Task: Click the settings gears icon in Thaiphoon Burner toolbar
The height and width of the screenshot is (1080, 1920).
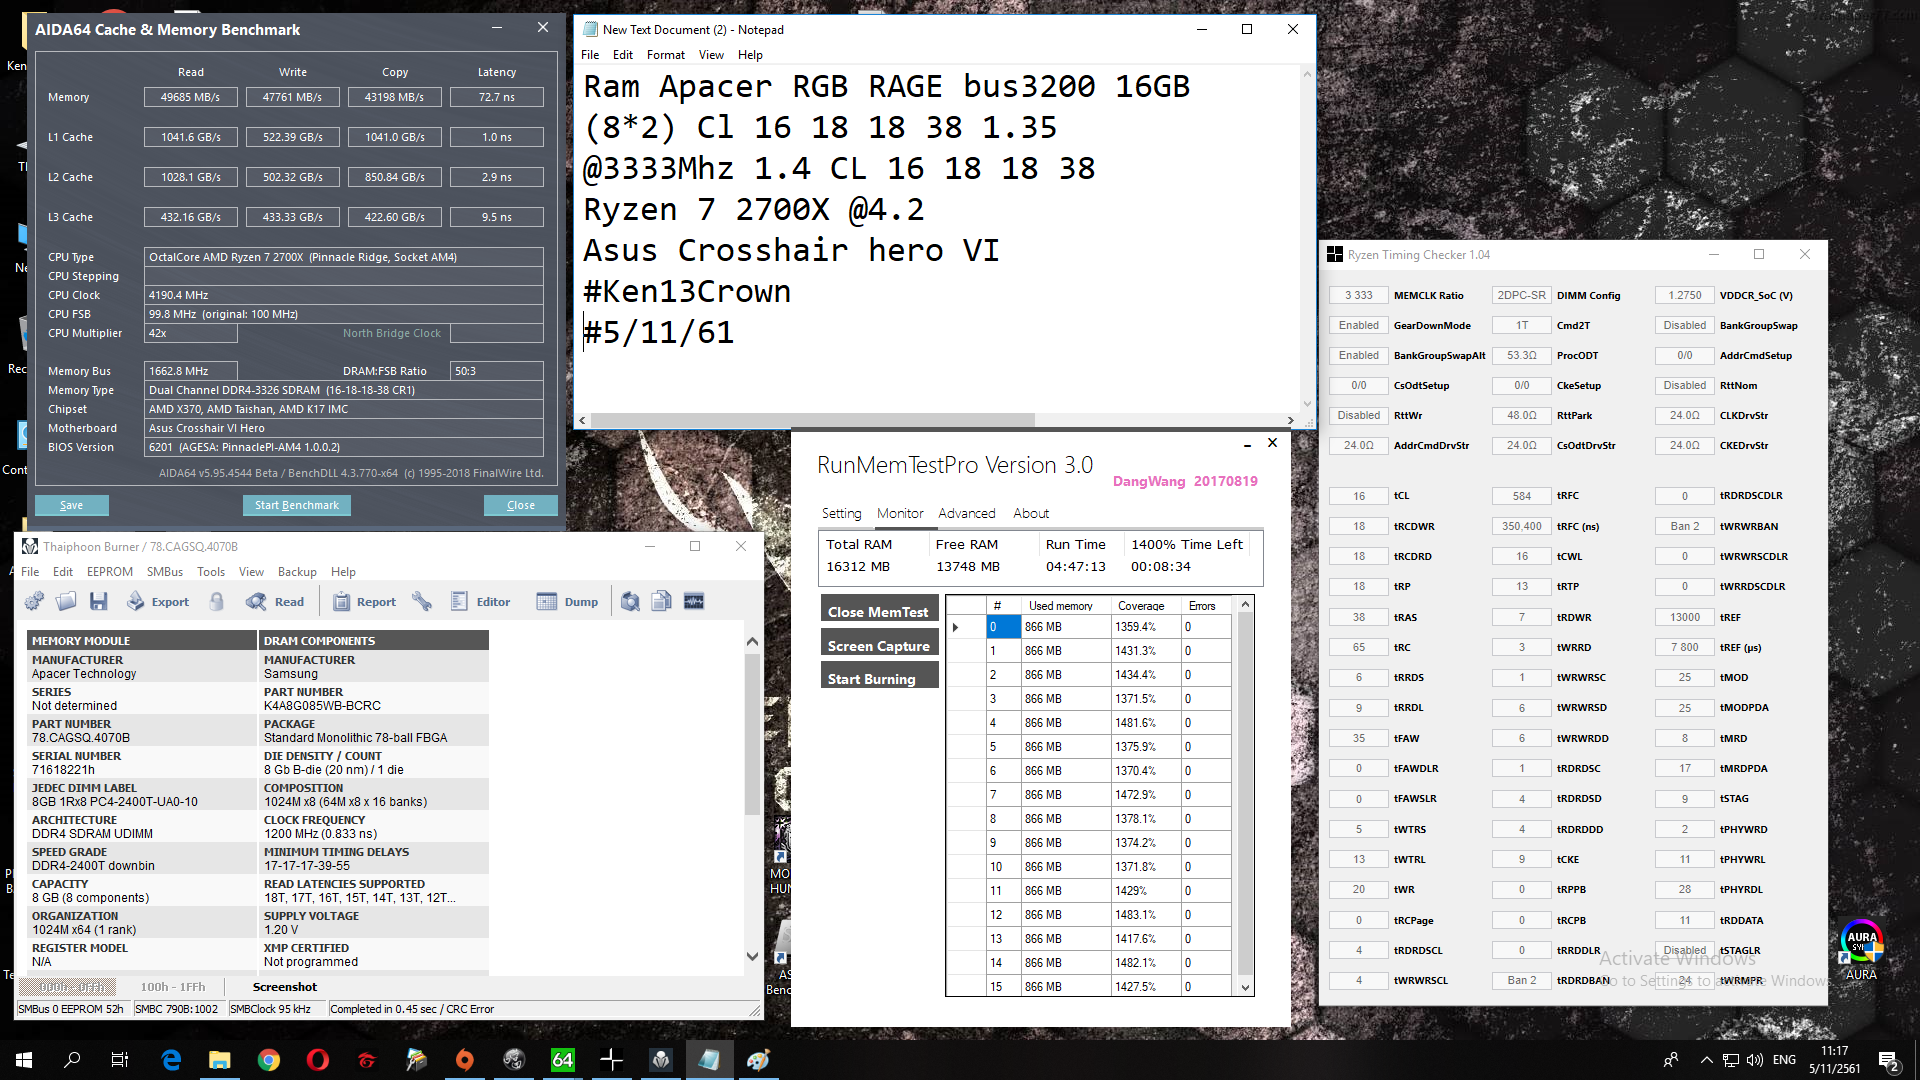Action: (34, 601)
